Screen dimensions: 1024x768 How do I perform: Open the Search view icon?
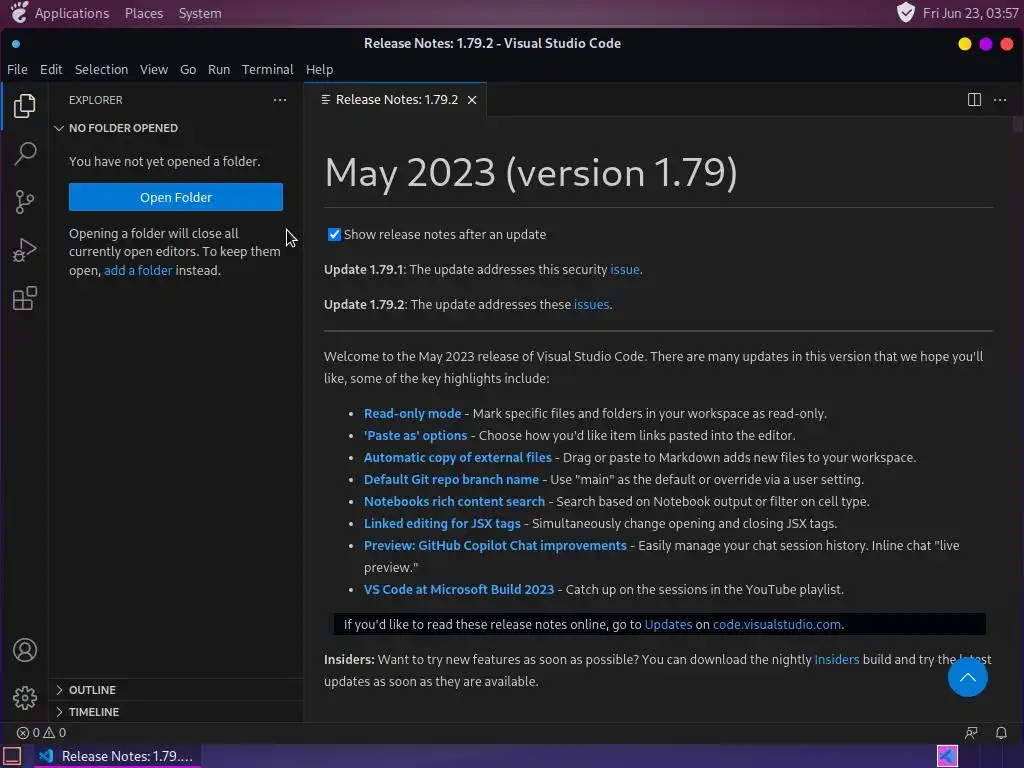point(25,153)
